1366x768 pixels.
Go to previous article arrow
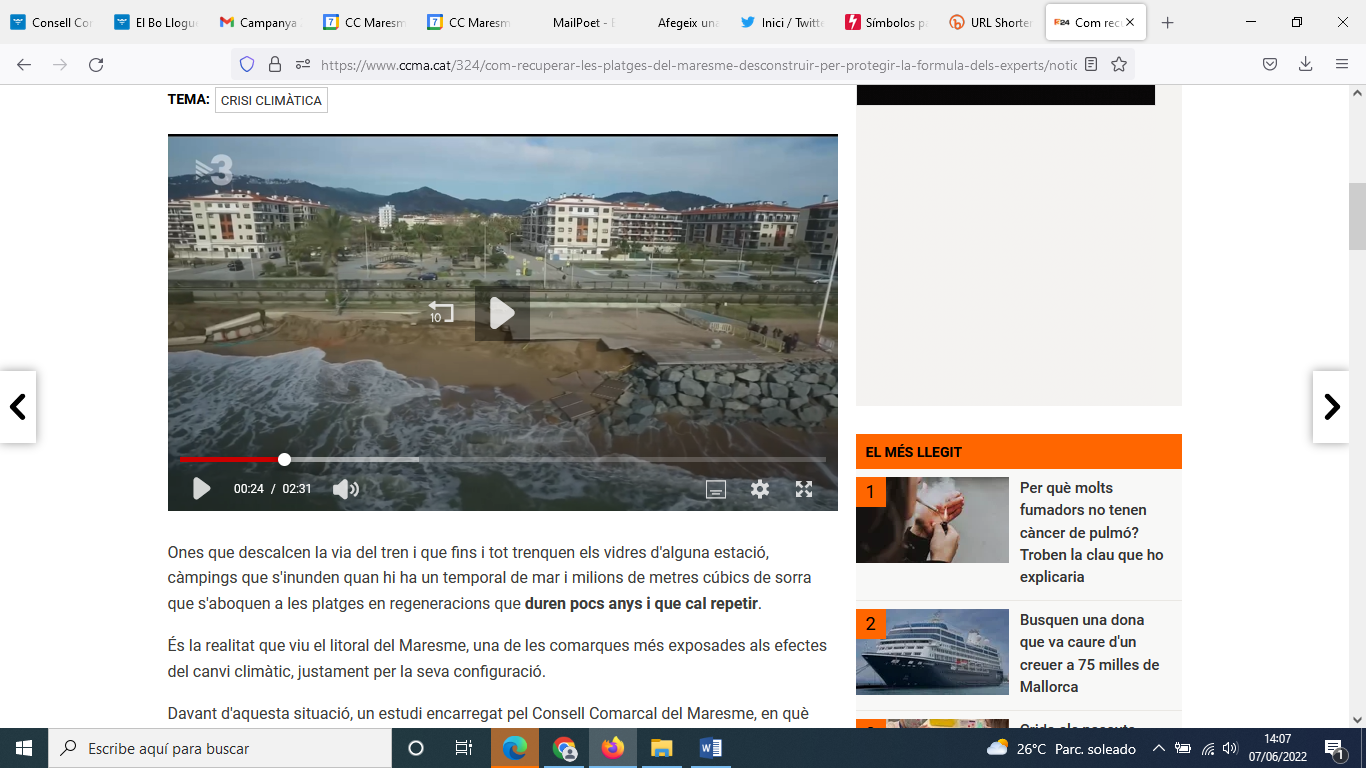pyautogui.click(x=18, y=407)
